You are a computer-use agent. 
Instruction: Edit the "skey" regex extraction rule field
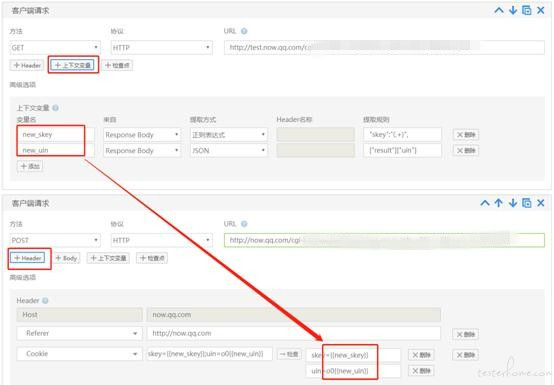coord(402,135)
